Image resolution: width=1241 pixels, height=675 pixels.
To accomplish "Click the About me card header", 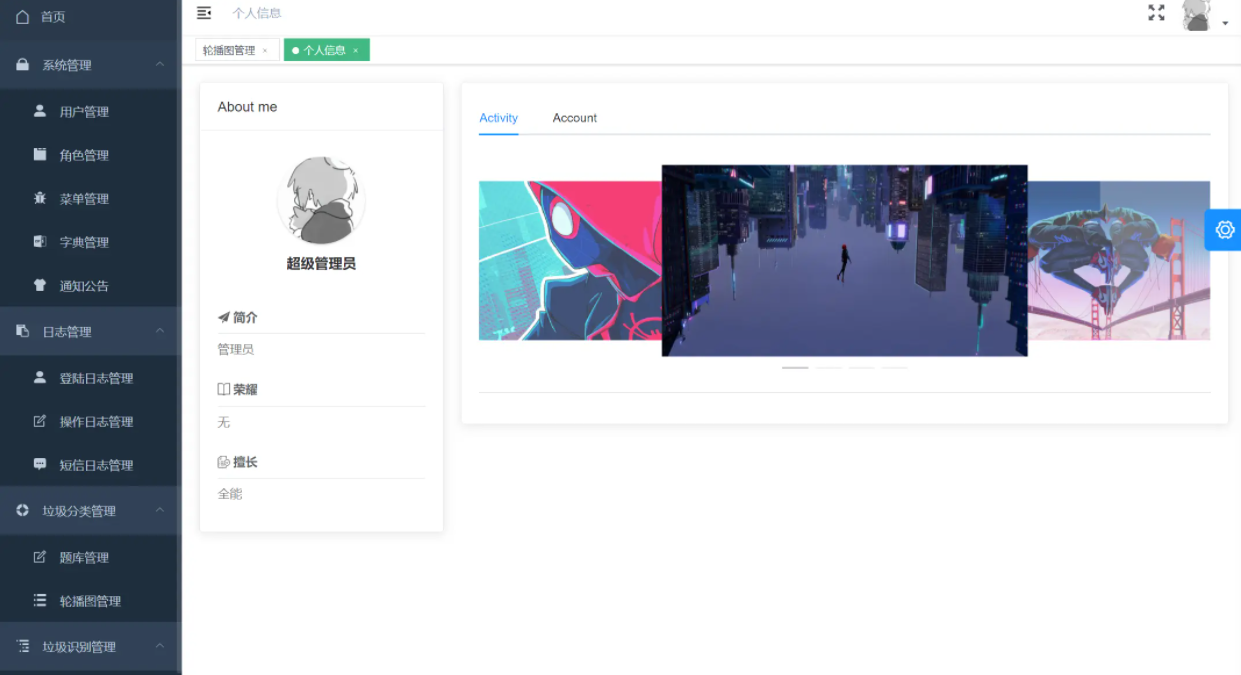I will [x=321, y=107].
